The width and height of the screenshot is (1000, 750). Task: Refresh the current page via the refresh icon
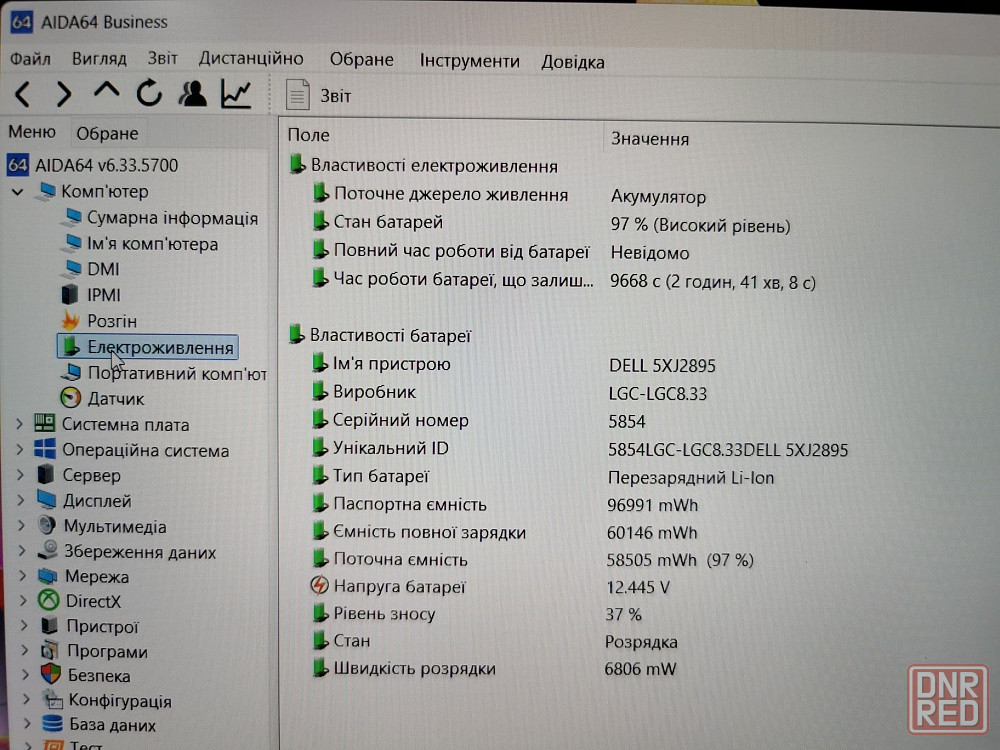pos(149,93)
